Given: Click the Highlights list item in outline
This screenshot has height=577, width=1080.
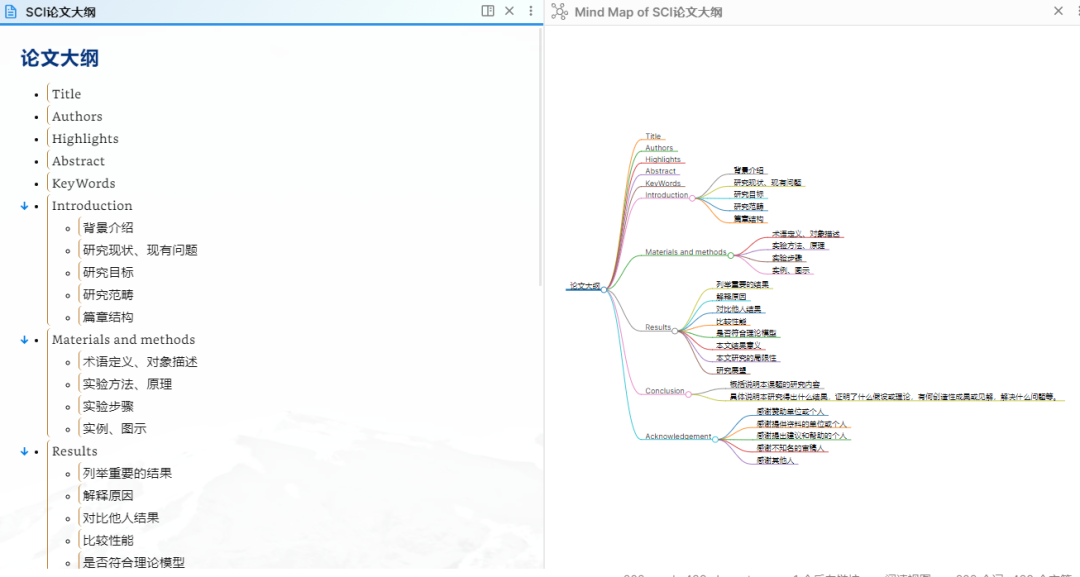Looking at the screenshot, I should coord(85,139).
